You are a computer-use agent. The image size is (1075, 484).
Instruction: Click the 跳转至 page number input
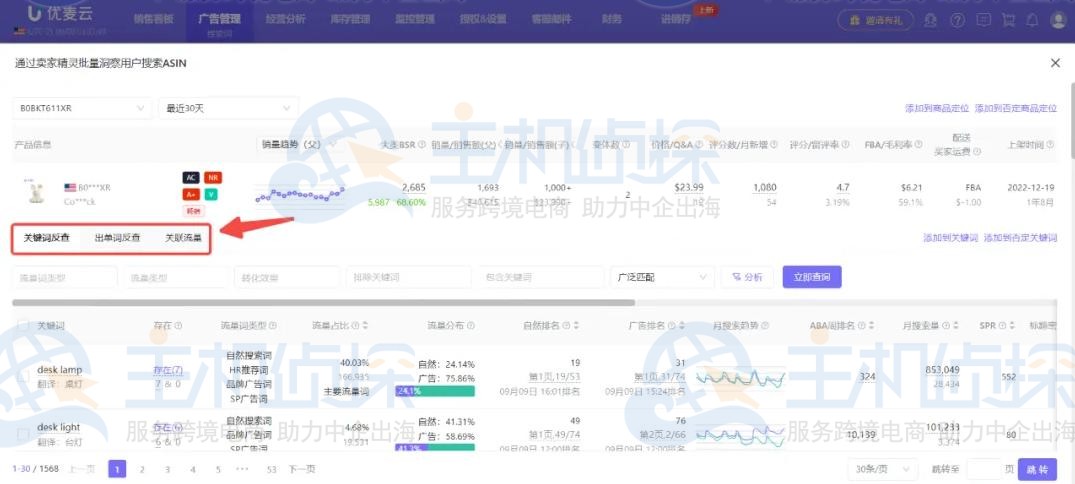(983, 470)
